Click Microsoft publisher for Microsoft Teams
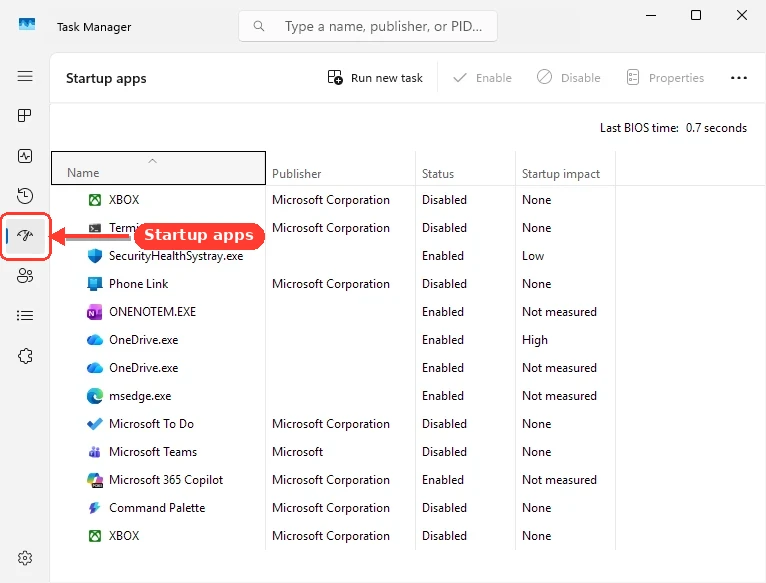766x583 pixels. pos(298,452)
